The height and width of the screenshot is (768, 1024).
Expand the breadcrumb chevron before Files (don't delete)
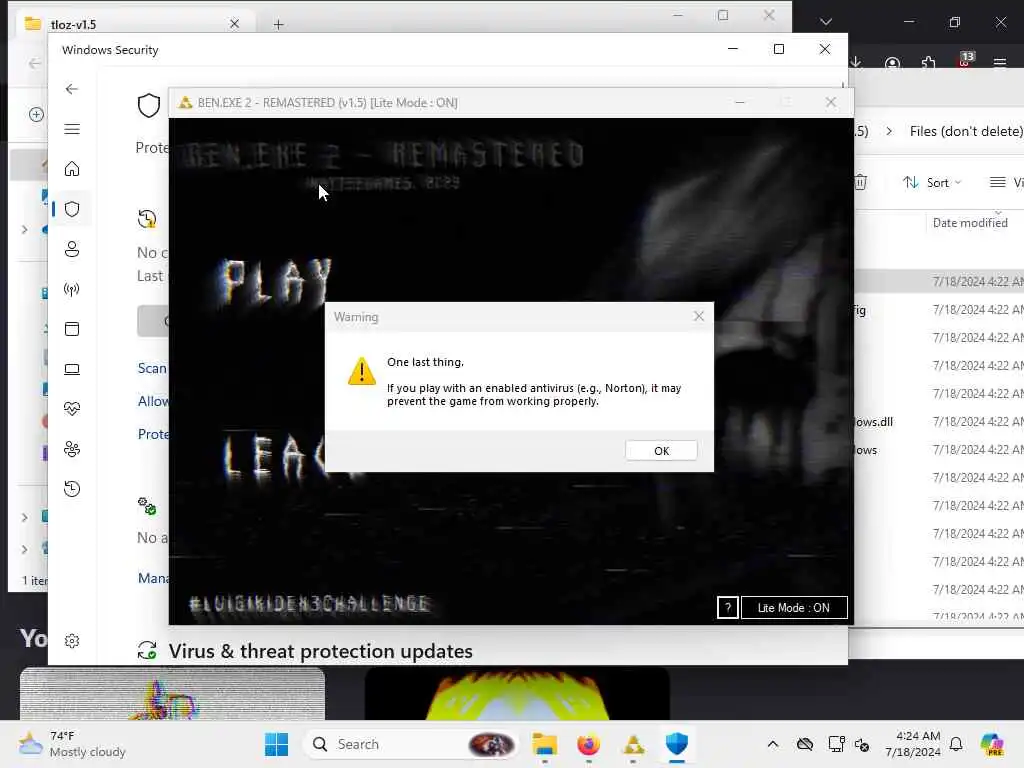tap(889, 131)
